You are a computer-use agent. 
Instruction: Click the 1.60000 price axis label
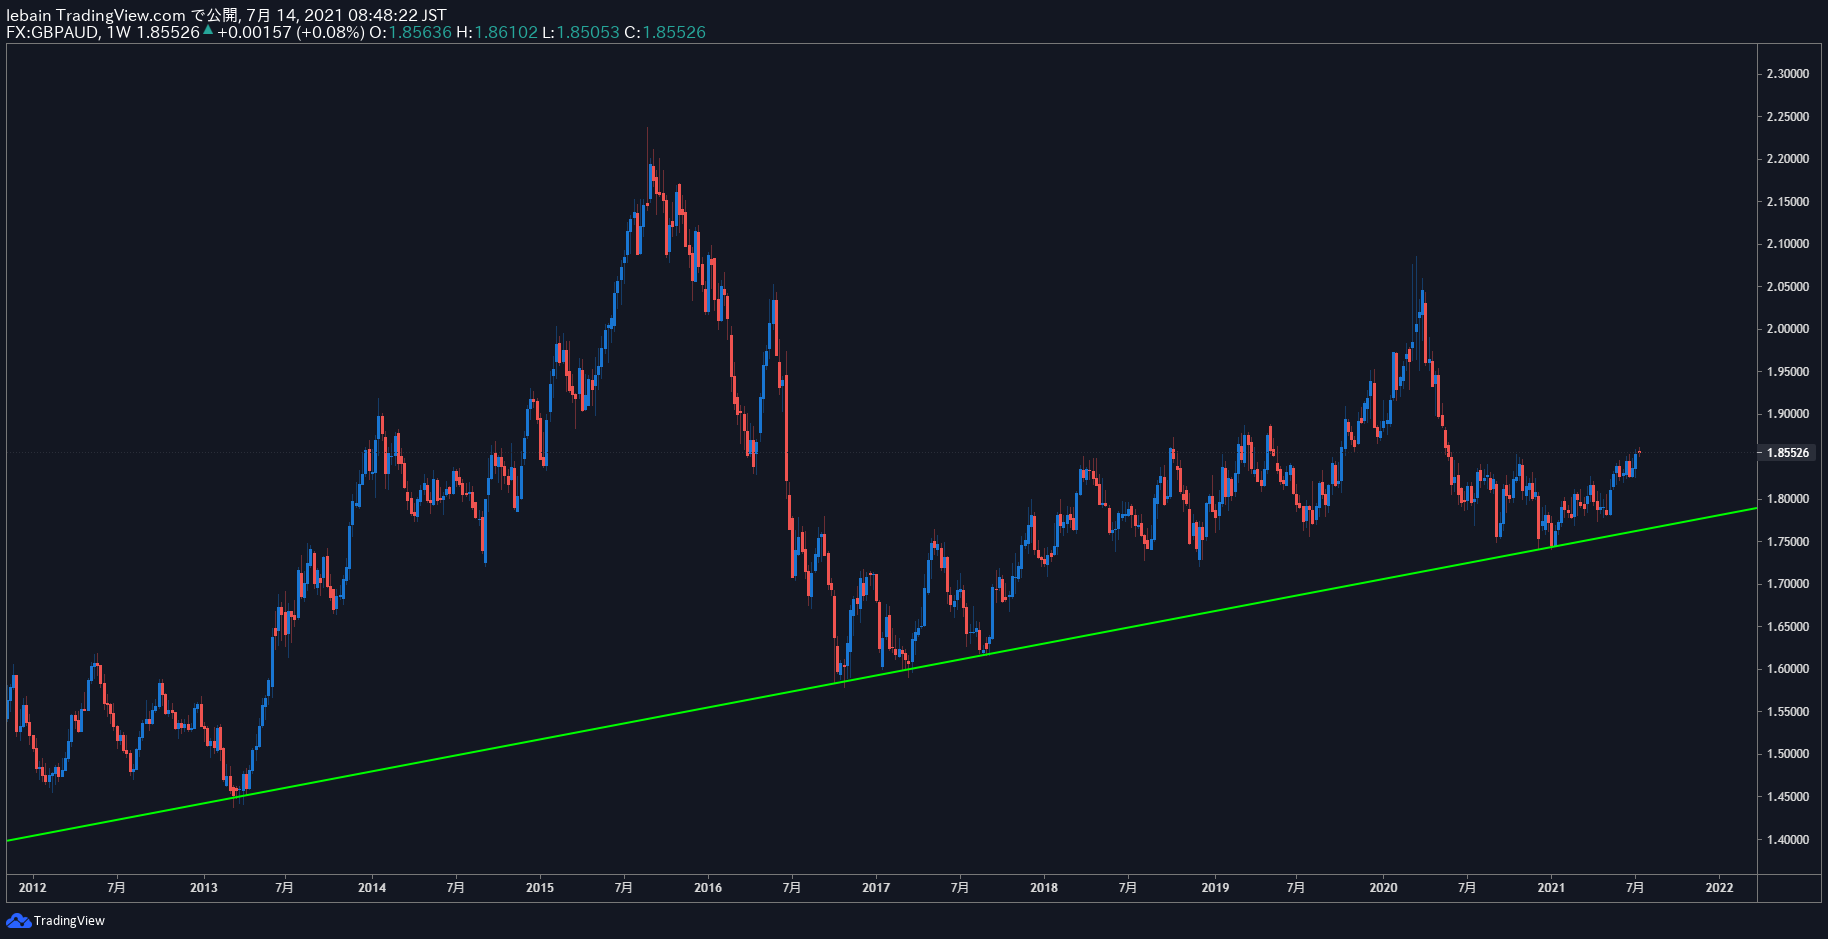pyautogui.click(x=1788, y=669)
